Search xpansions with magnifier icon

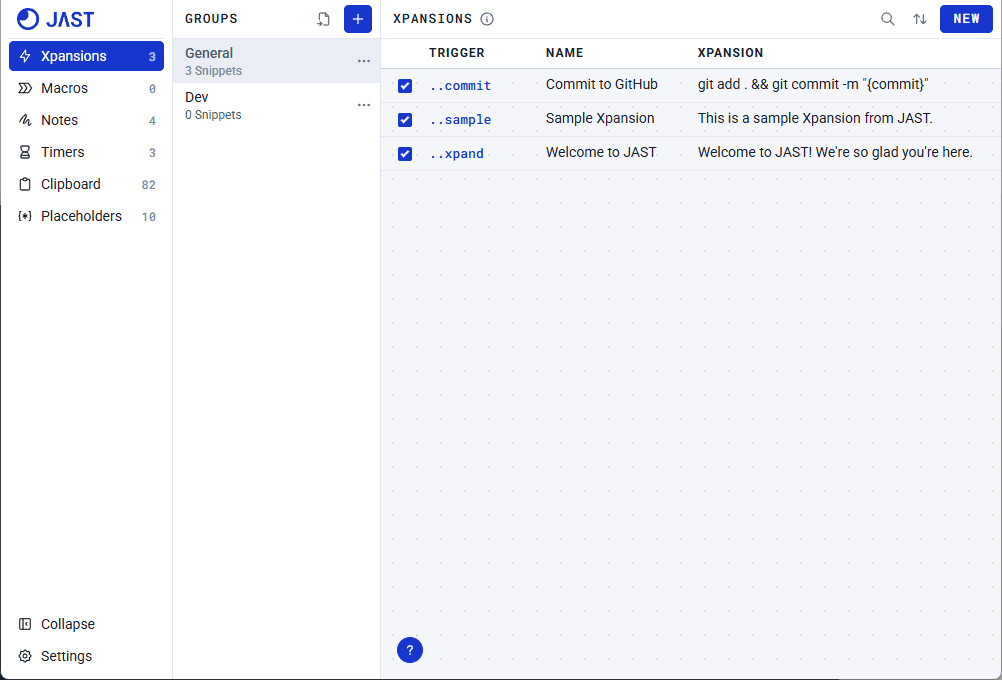[888, 19]
